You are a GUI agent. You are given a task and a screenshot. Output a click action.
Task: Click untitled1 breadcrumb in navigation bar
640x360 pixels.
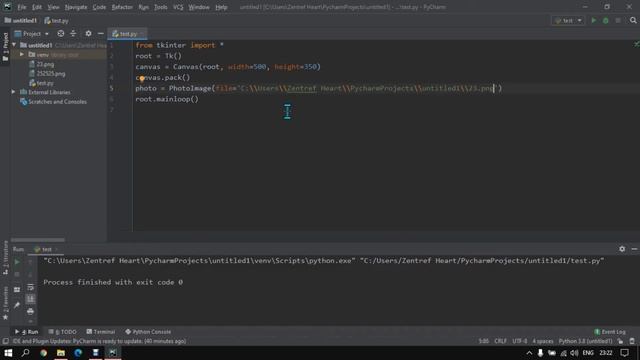coord(21,20)
